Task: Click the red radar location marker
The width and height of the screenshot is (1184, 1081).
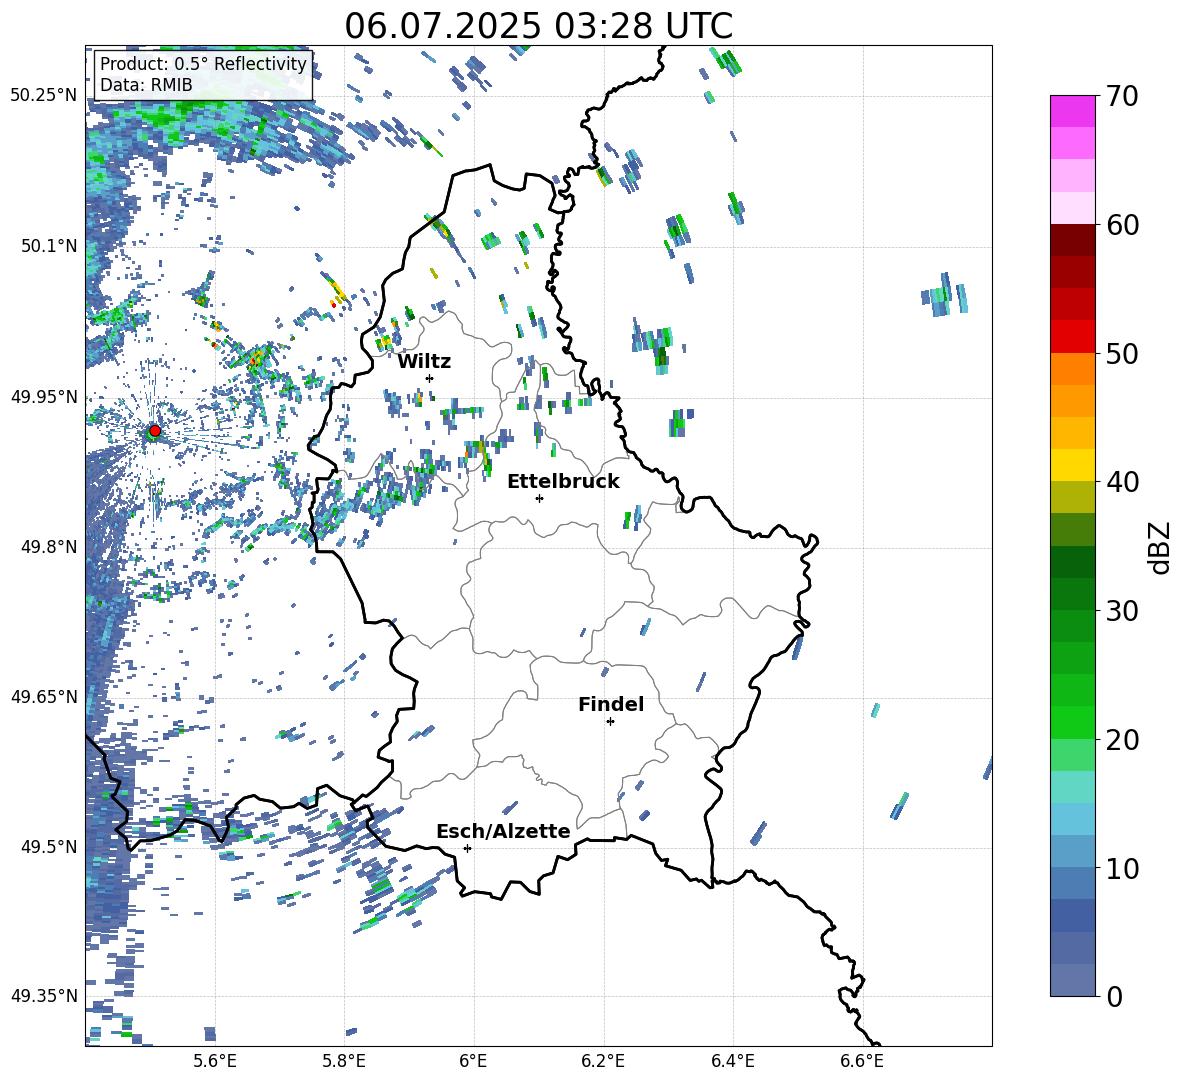Action: pyautogui.click(x=155, y=430)
